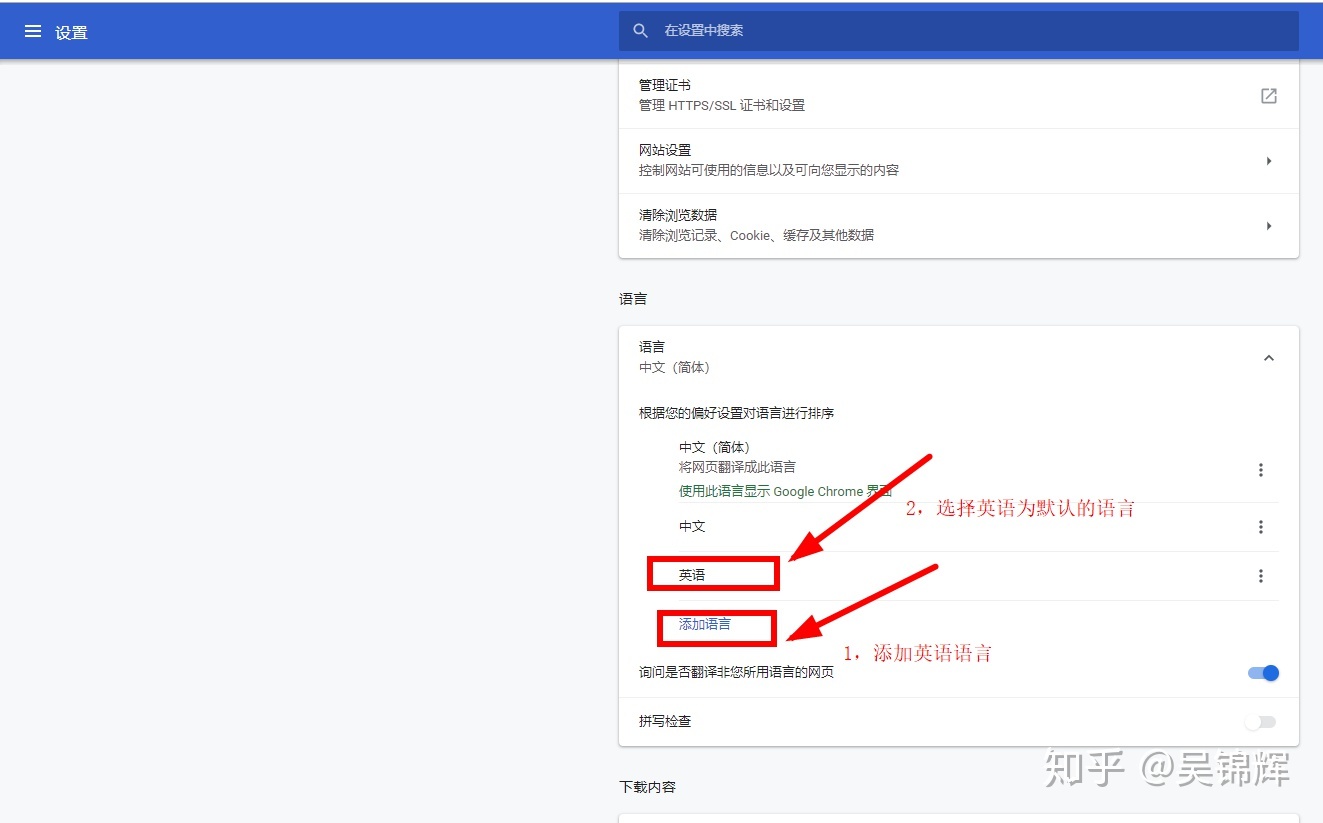
Task: Open the three-dot menu for 中文
Action: click(x=1261, y=527)
